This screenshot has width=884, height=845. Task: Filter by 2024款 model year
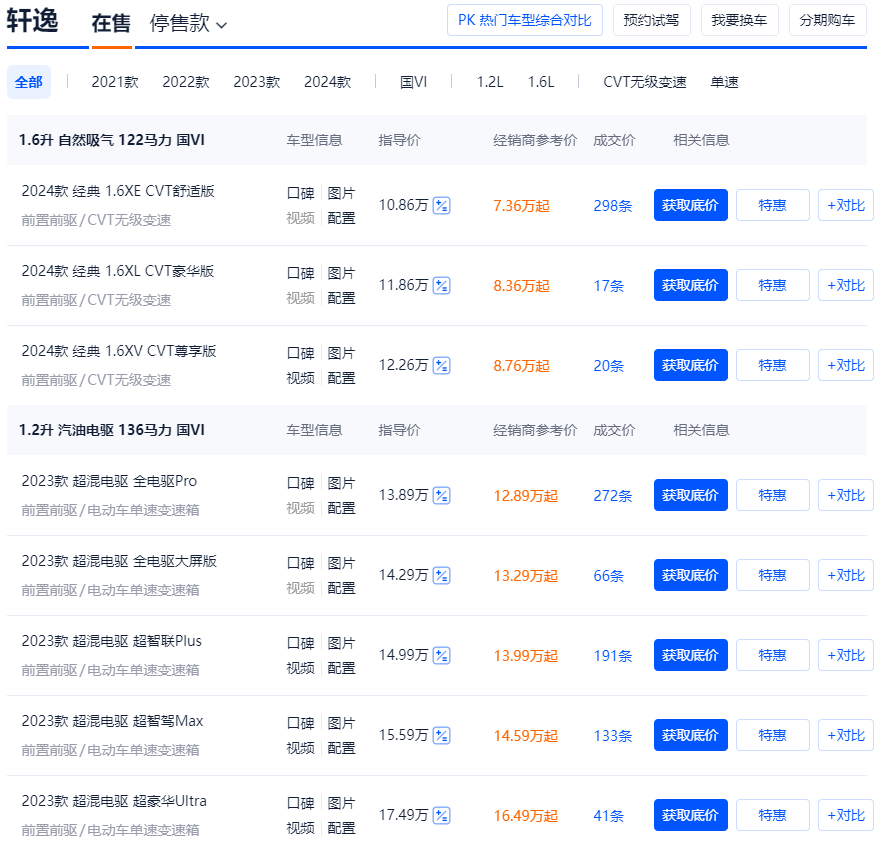328,82
